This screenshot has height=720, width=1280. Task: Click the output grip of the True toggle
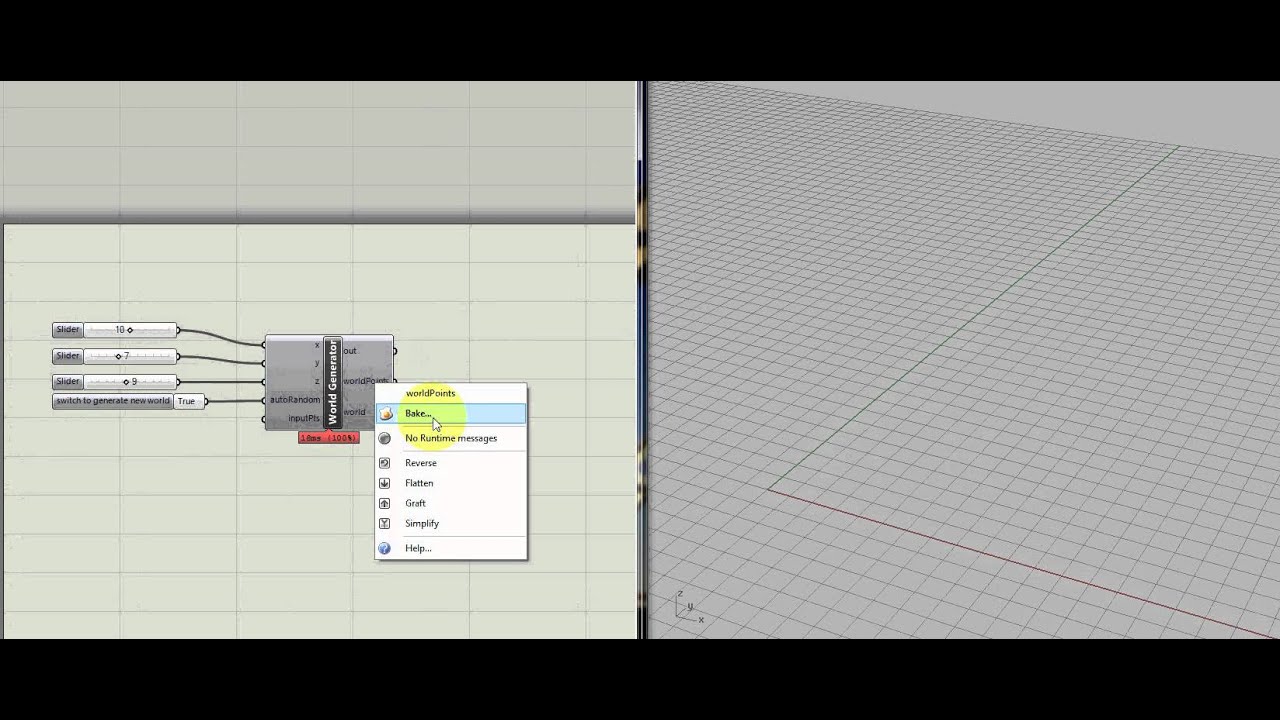(204, 401)
